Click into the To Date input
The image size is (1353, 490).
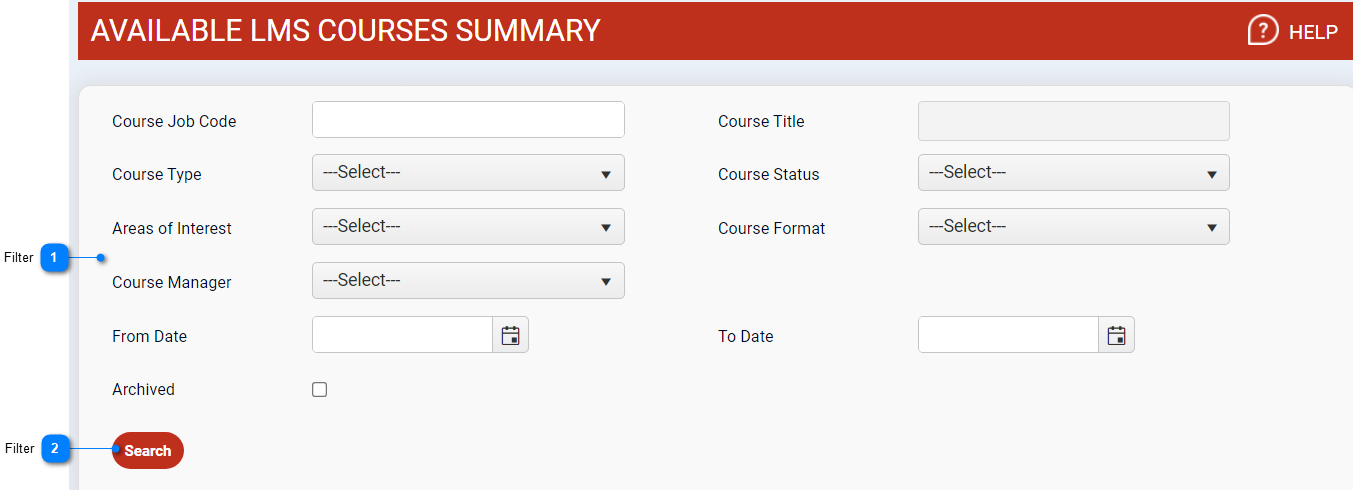click(x=1008, y=335)
